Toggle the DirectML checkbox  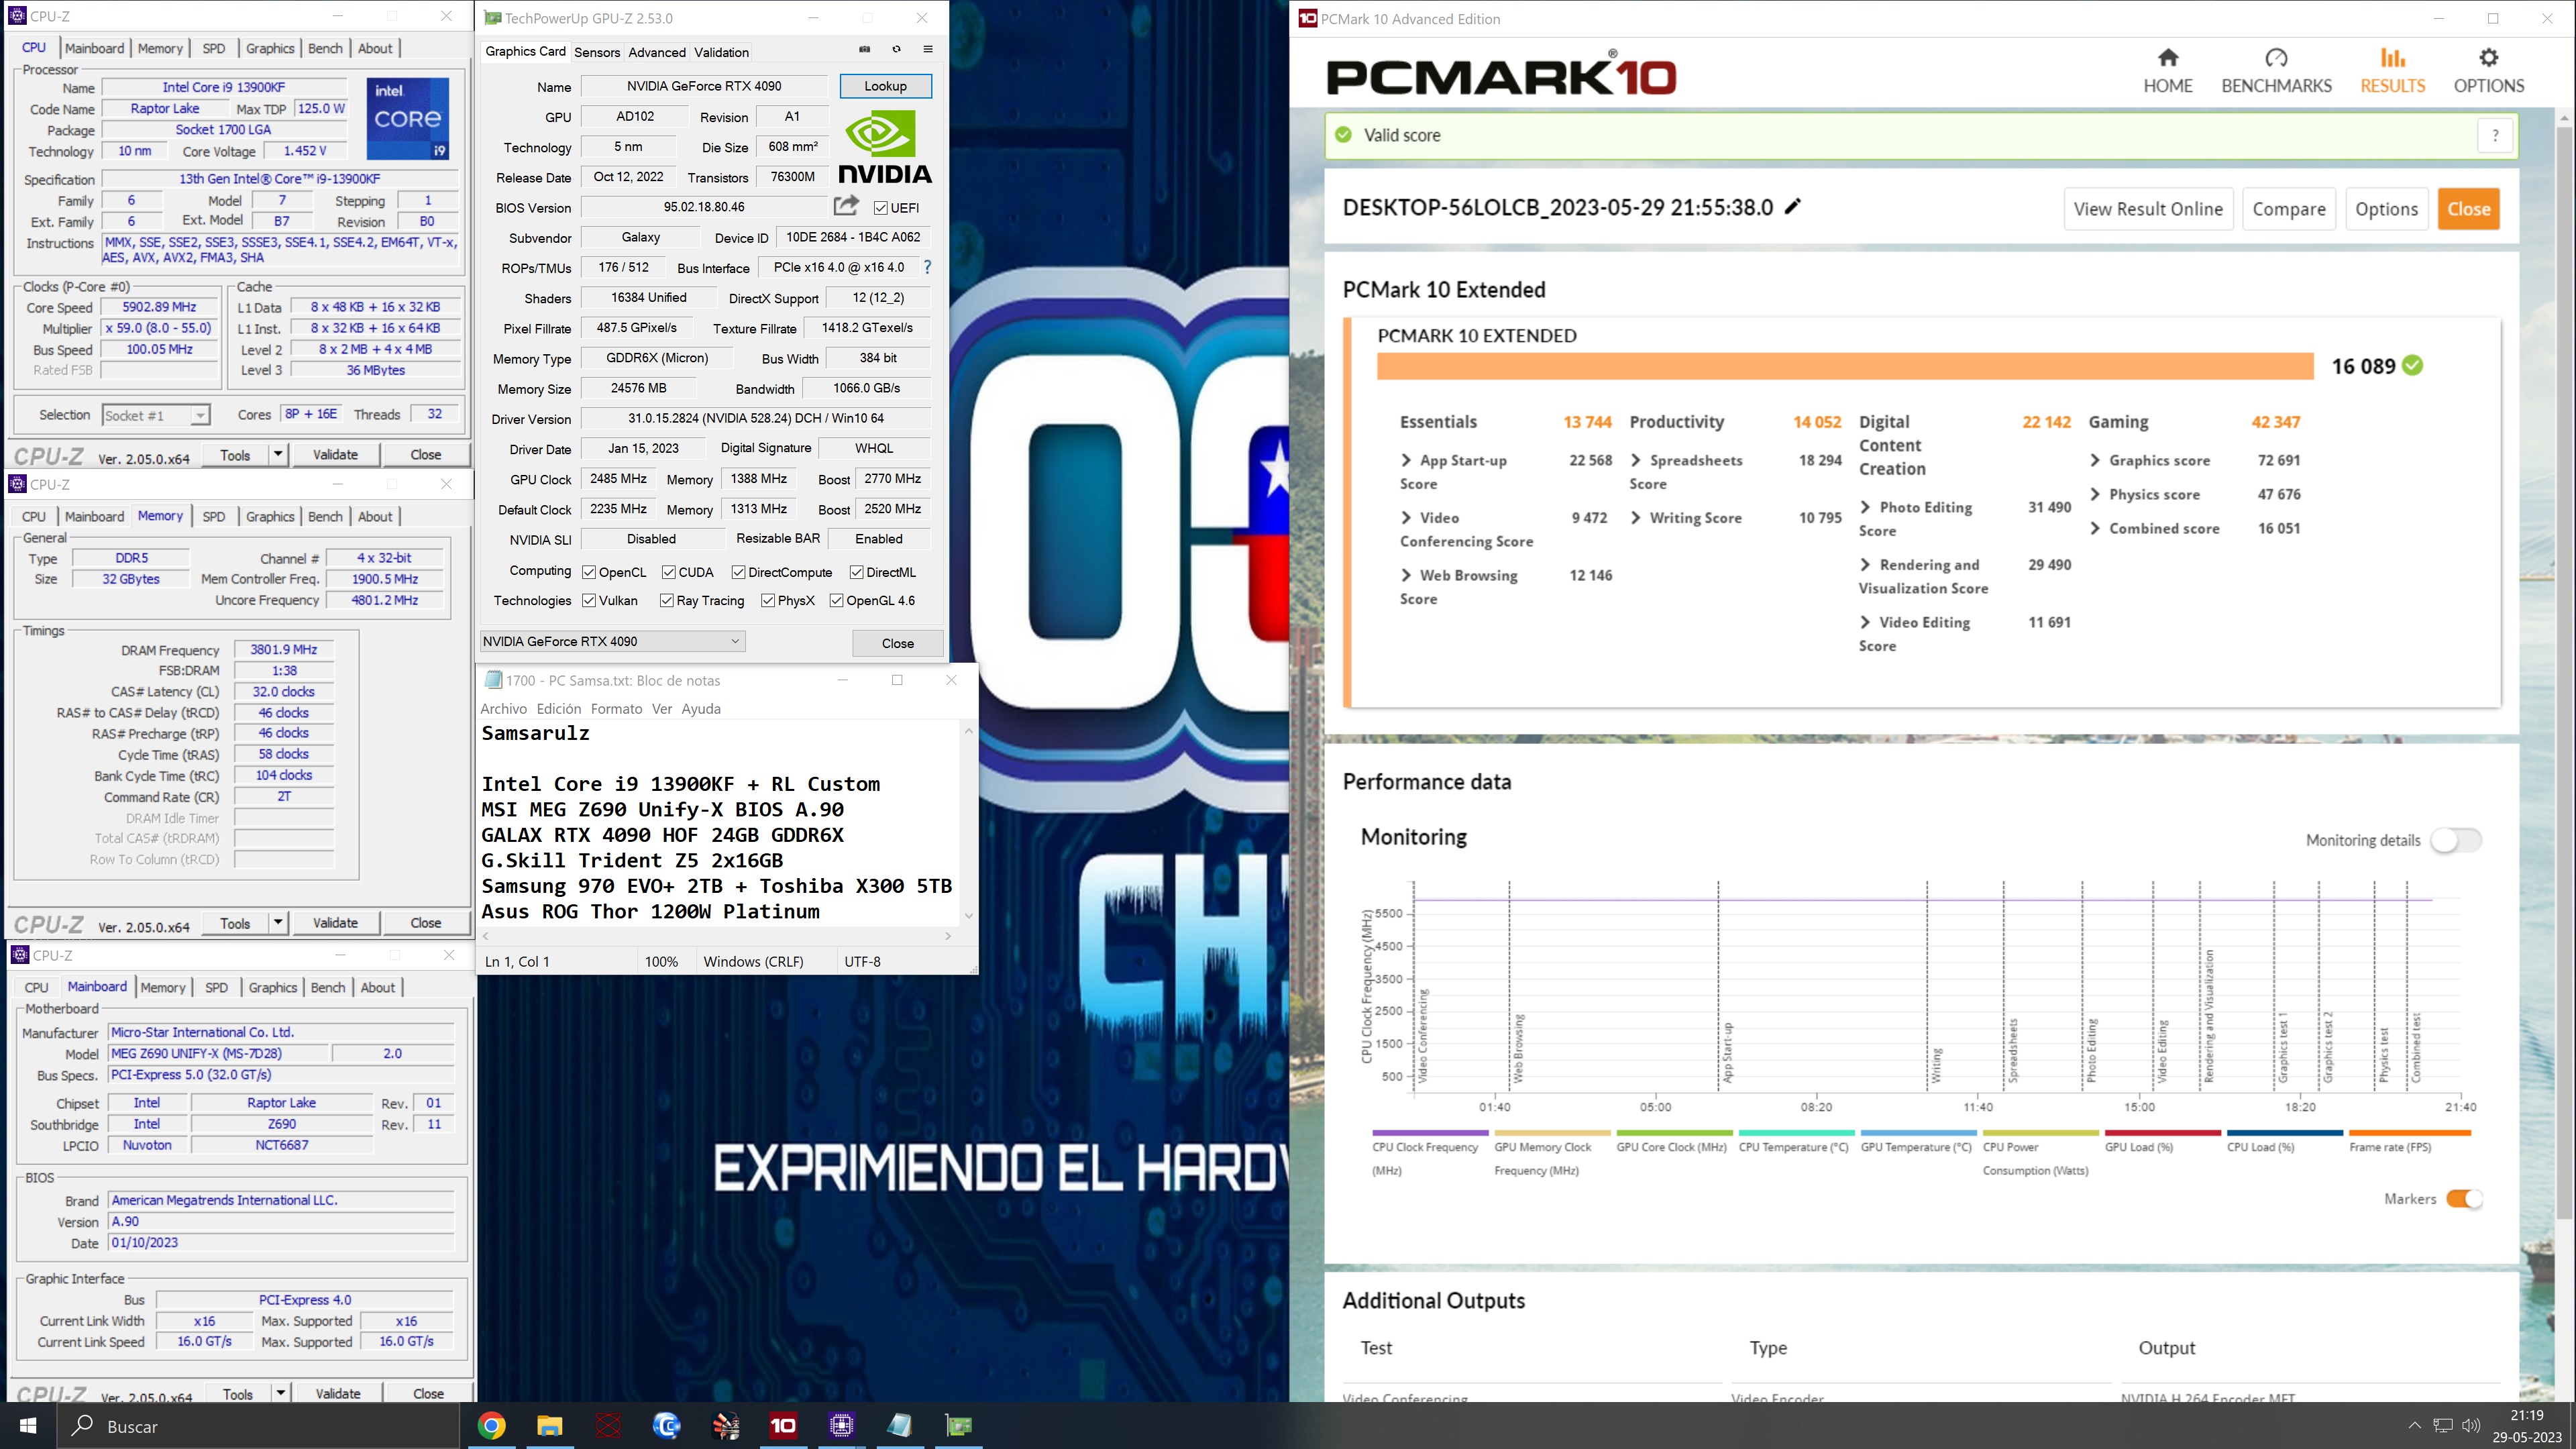point(857,572)
